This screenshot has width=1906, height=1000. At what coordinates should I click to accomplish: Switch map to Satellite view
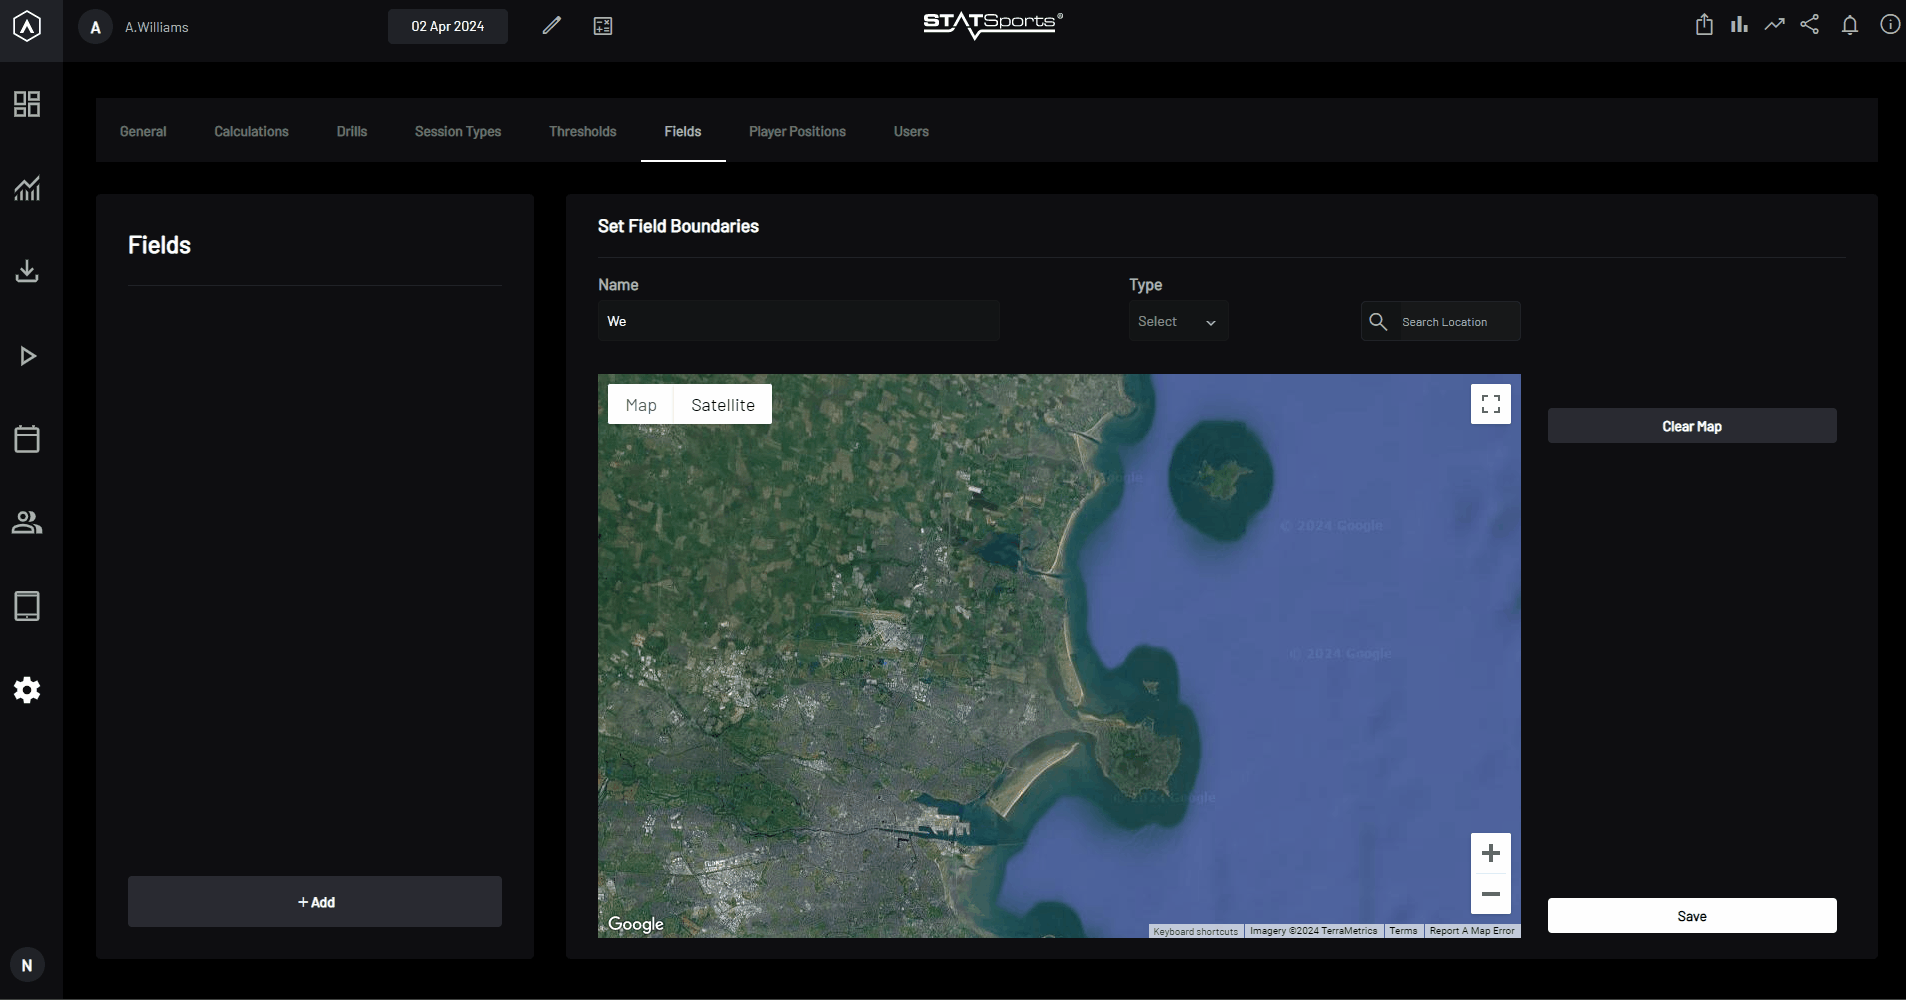coord(723,405)
